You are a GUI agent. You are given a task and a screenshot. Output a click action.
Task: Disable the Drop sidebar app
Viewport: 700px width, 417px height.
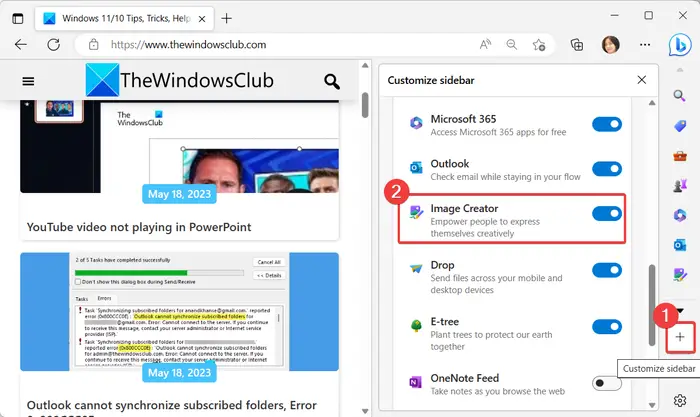(607, 271)
